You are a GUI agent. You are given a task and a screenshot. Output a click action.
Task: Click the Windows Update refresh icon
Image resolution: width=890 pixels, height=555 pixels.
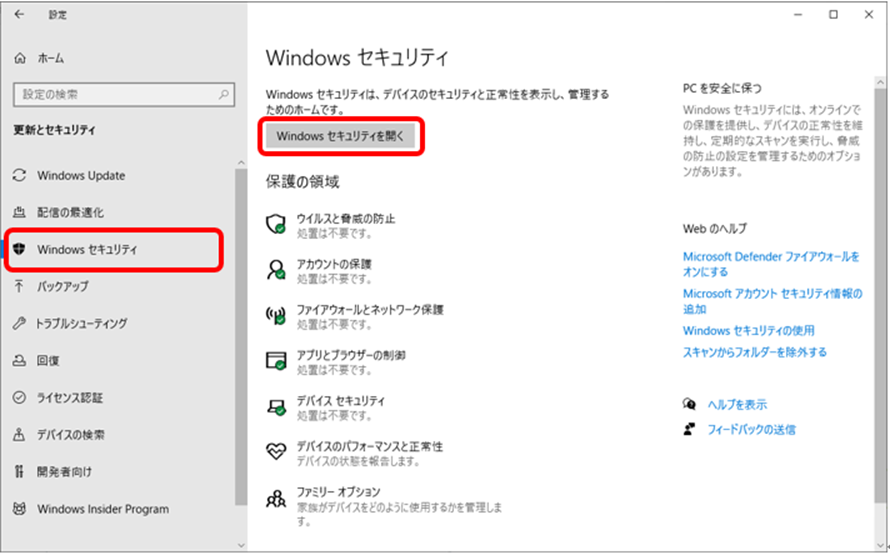(20, 175)
